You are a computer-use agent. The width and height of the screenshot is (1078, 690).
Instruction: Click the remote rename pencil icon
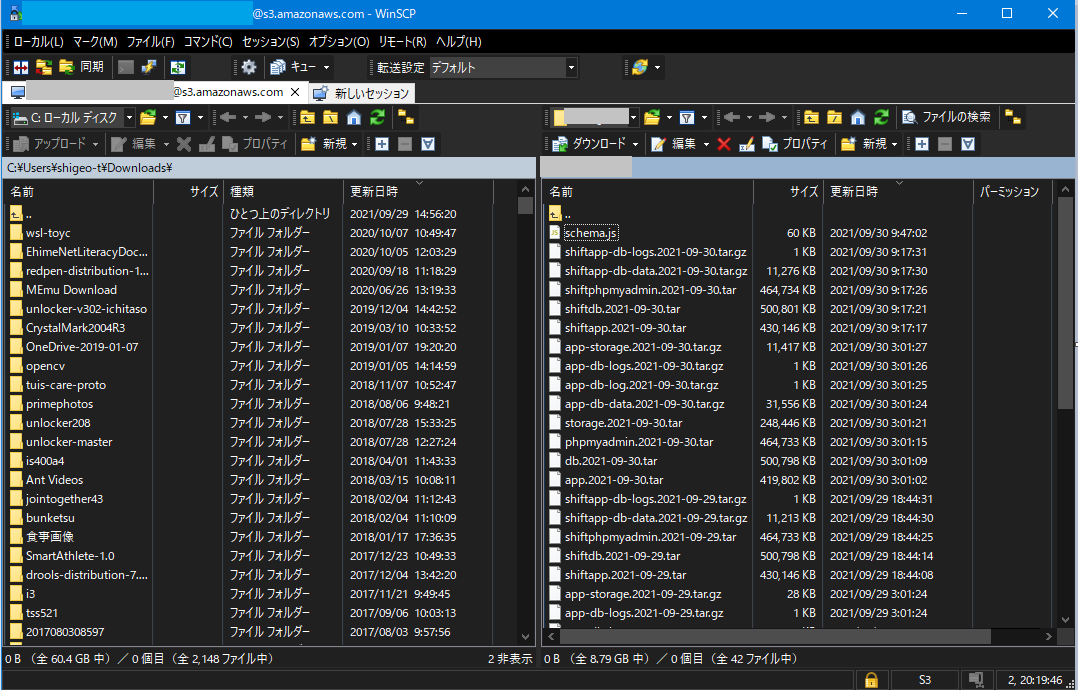(x=747, y=144)
